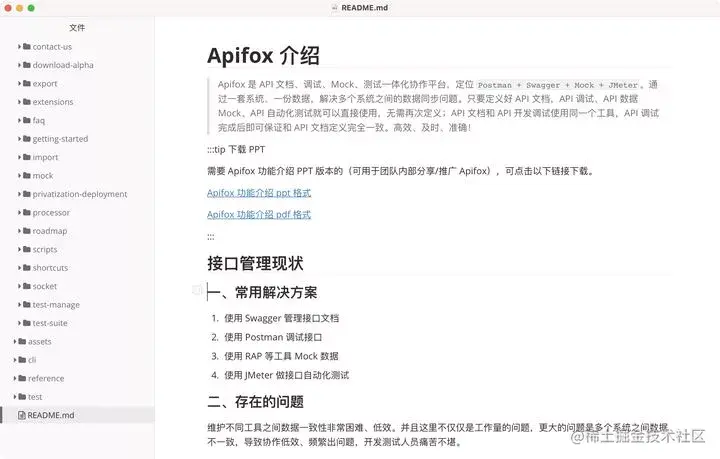
Task: Select the getting-started folder label
Action: tap(60, 139)
